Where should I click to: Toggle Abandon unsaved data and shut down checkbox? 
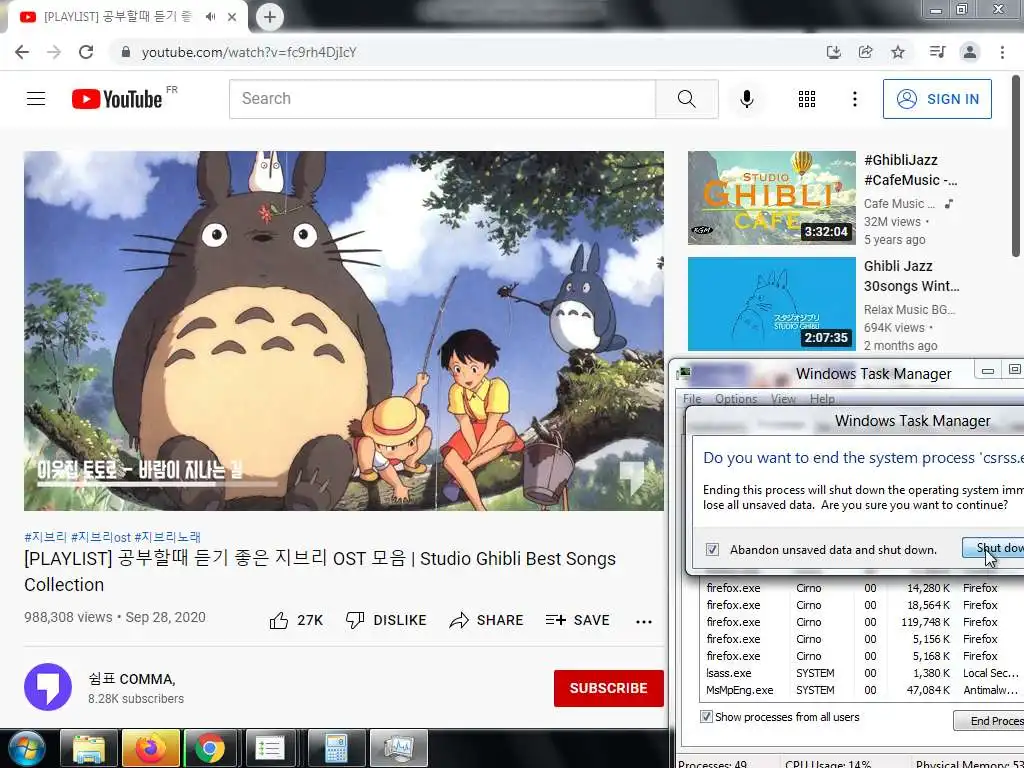click(x=712, y=550)
